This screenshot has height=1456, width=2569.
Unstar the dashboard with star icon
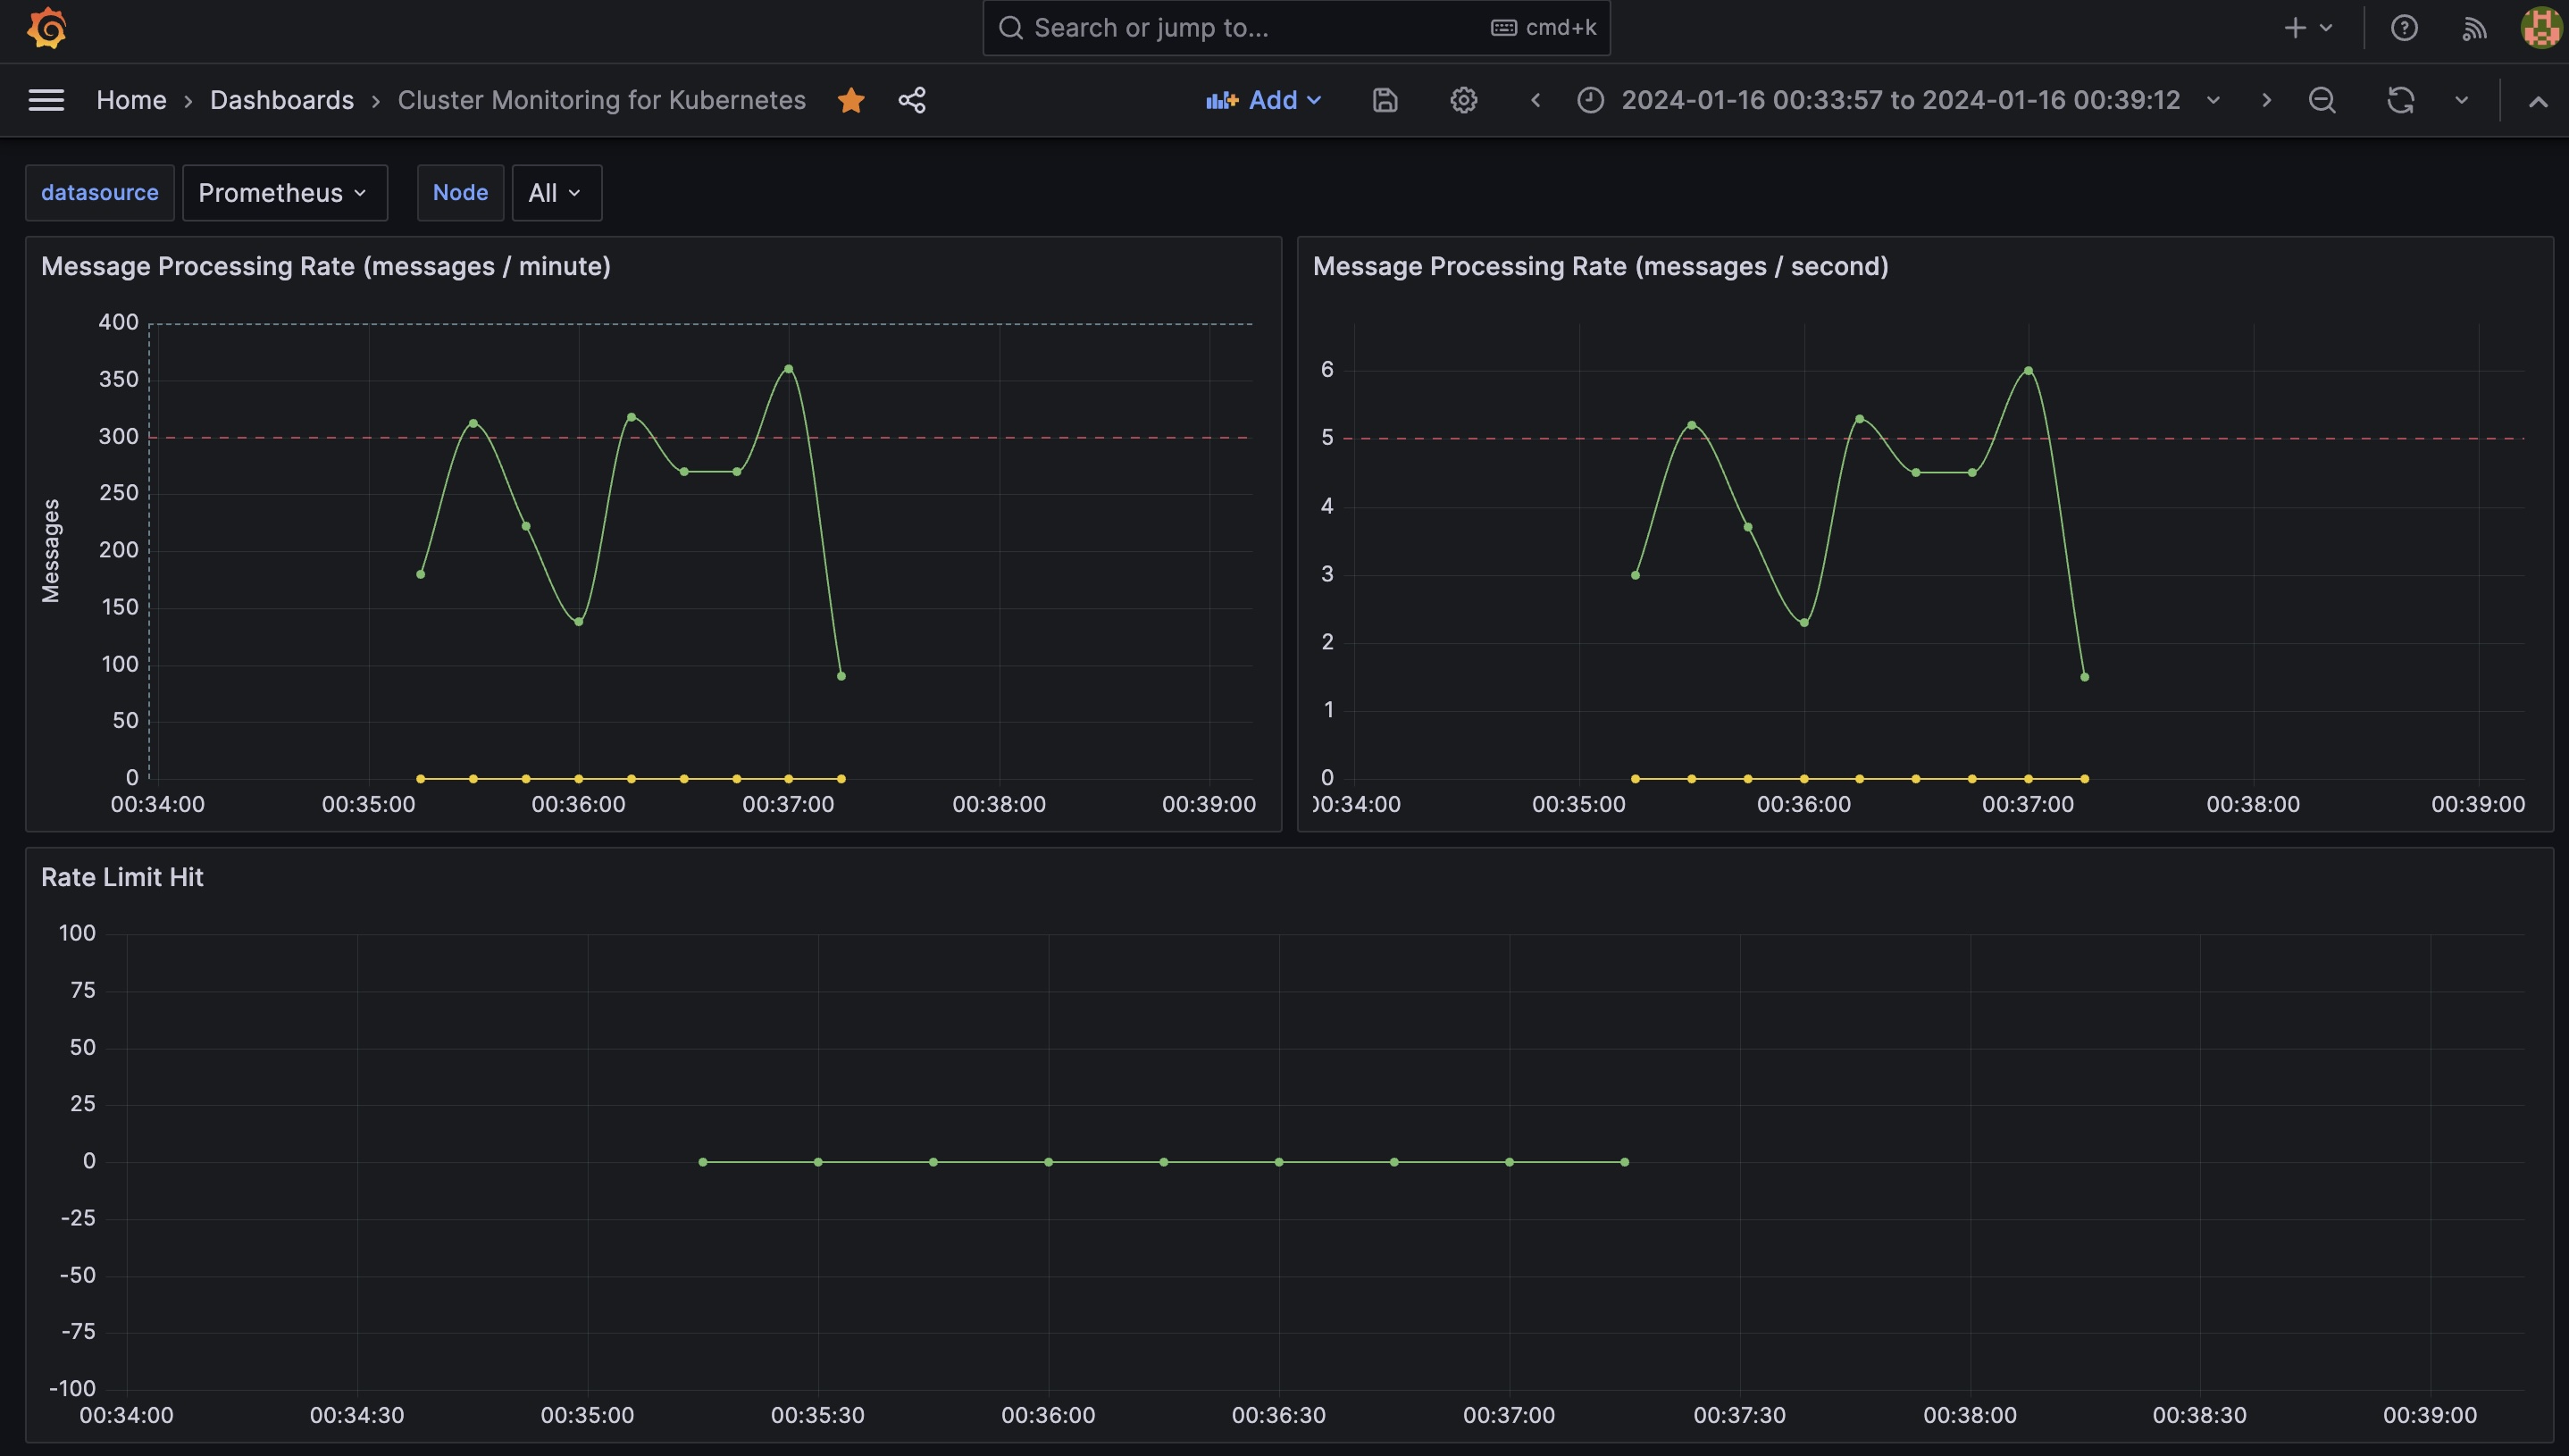pos(851,100)
